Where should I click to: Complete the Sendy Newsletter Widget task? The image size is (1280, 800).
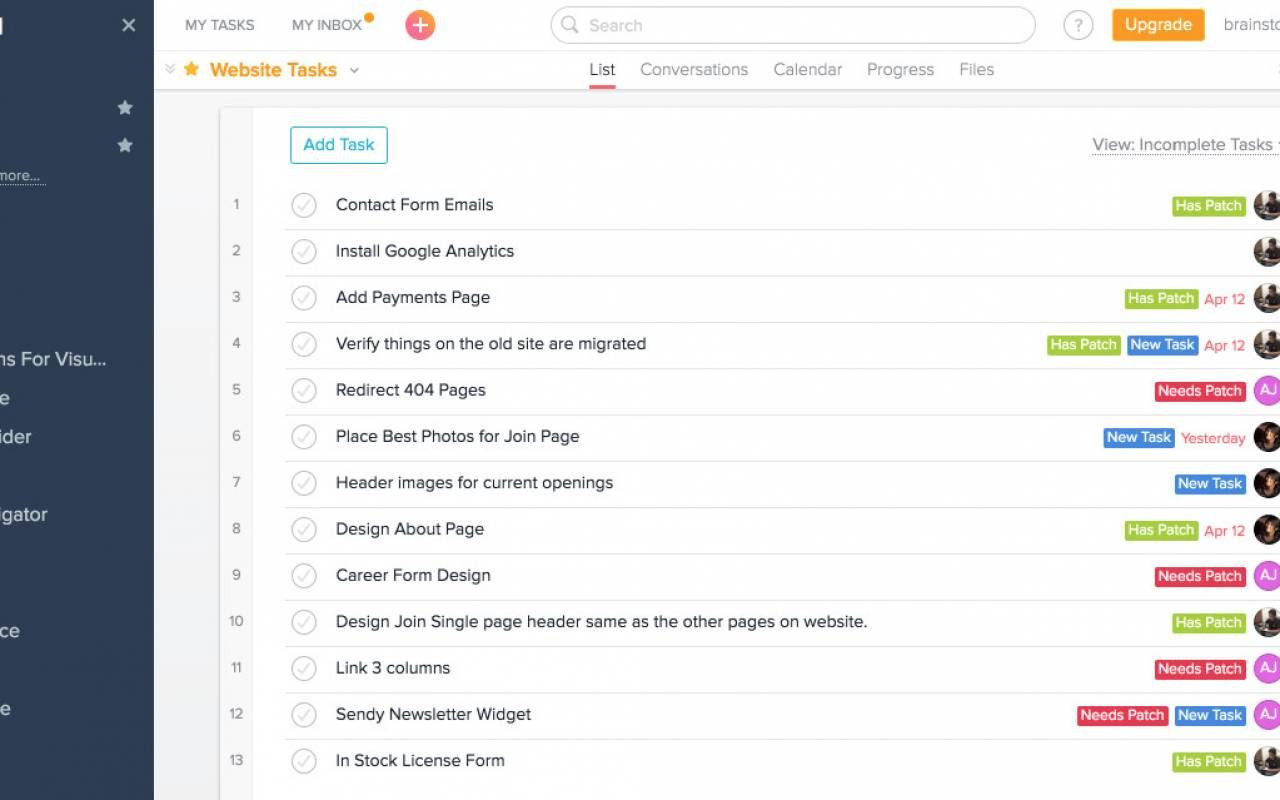(x=304, y=714)
